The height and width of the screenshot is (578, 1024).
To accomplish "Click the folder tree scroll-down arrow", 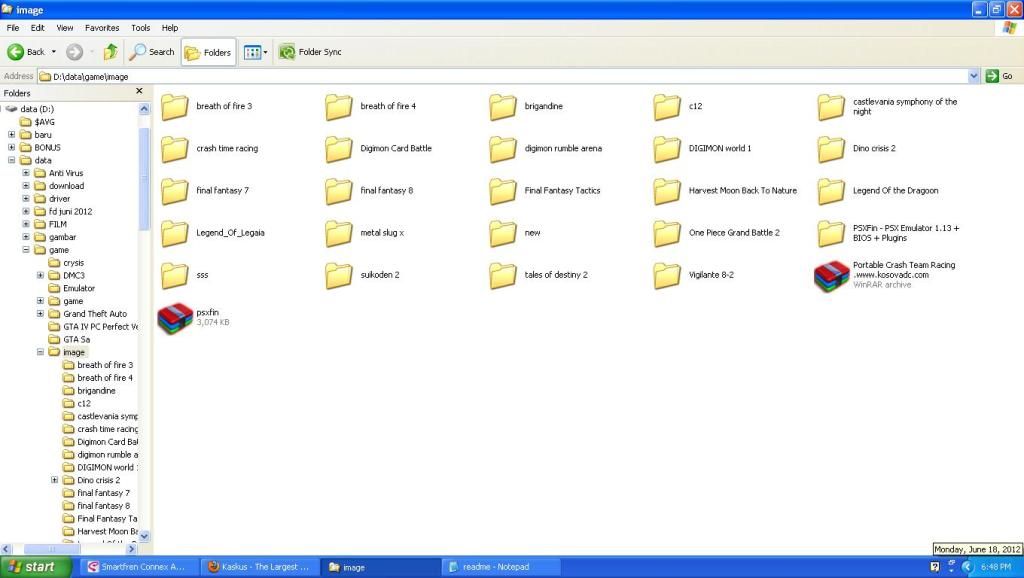I will 144,536.
